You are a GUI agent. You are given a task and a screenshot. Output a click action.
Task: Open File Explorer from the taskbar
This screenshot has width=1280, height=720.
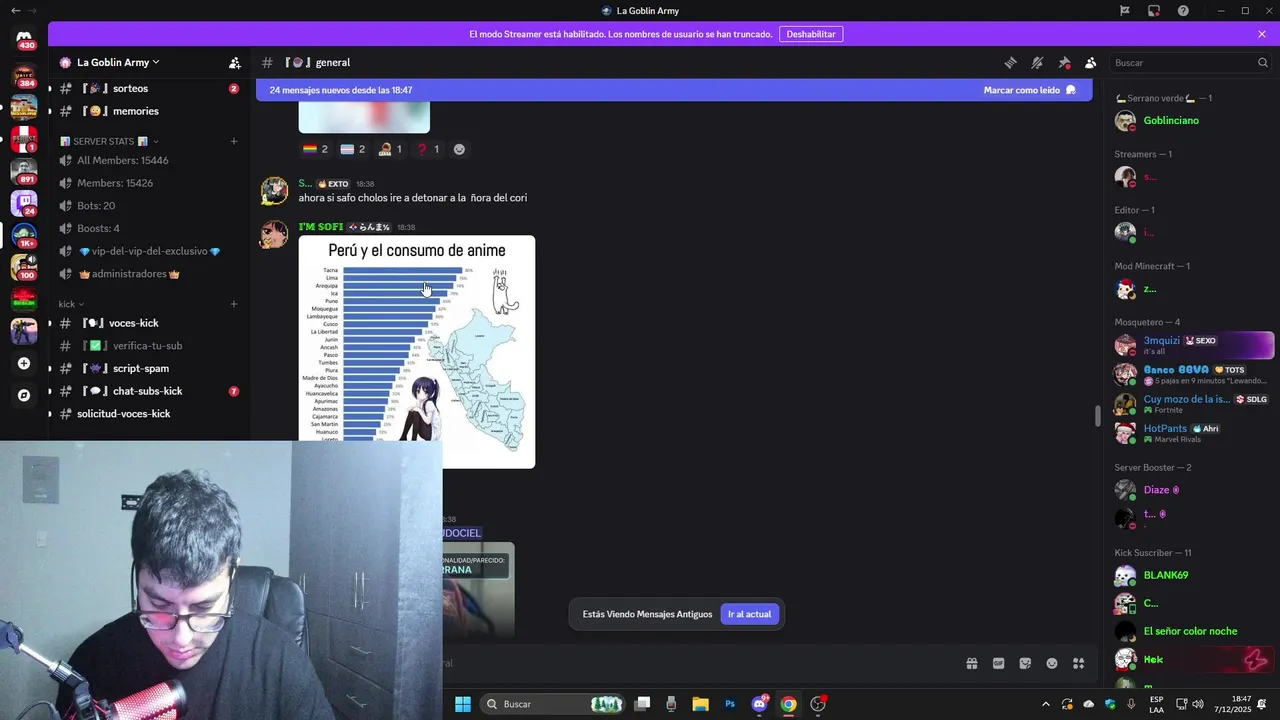tap(700, 704)
